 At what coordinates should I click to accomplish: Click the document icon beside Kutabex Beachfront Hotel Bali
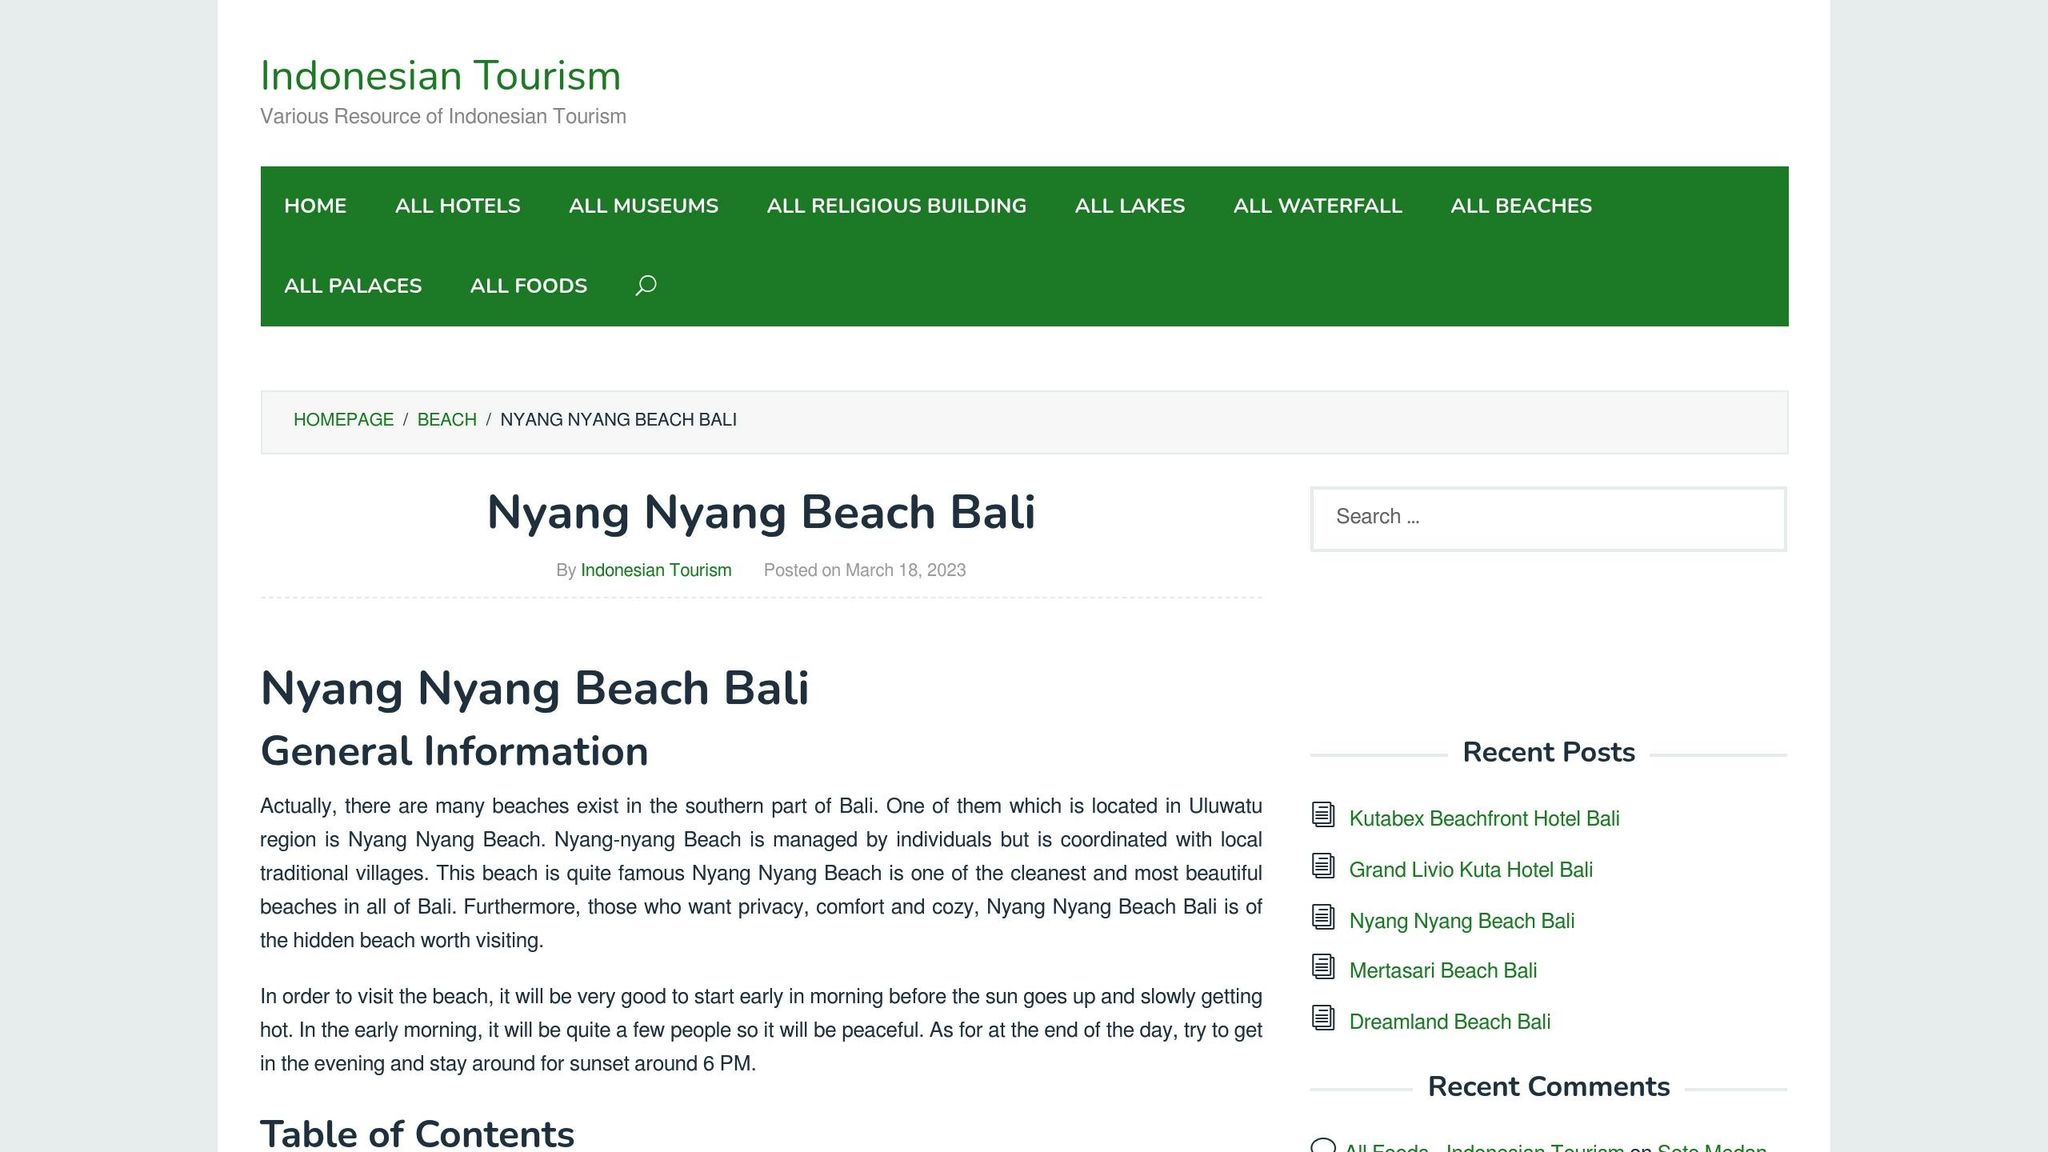click(x=1324, y=817)
